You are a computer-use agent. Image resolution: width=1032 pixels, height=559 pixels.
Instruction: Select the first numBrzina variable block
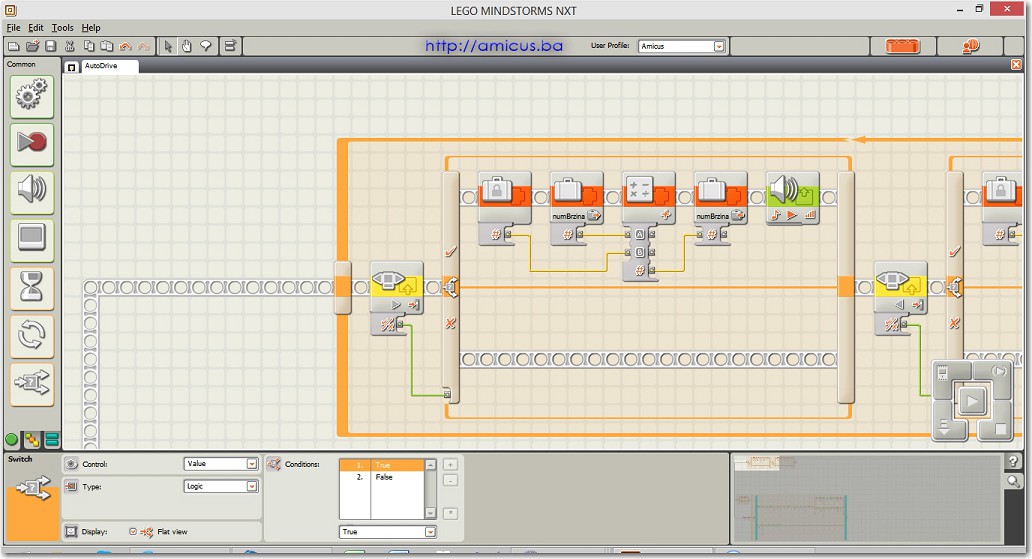[x=577, y=198]
